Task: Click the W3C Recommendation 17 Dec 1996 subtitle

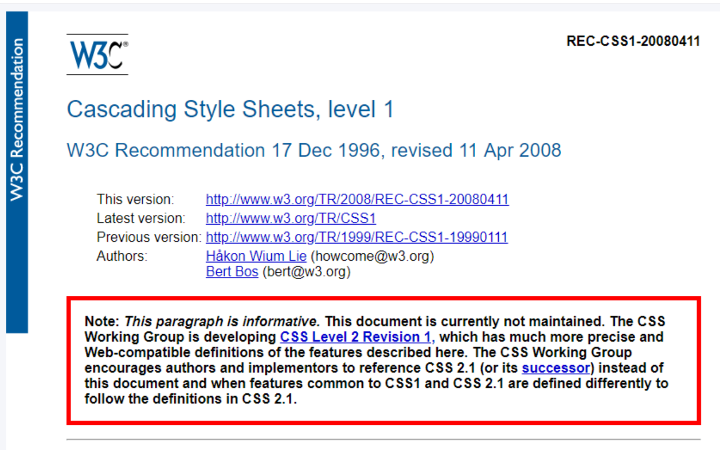Action: click(314, 151)
